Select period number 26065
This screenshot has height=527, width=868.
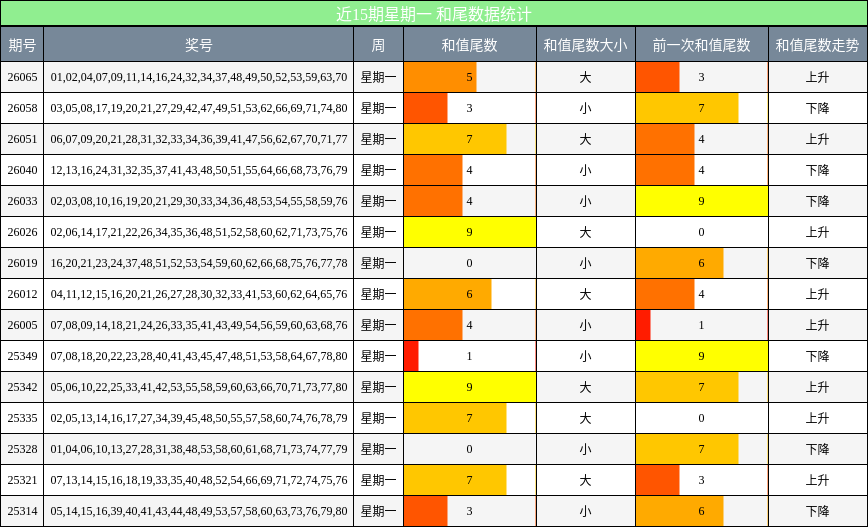[22, 77]
